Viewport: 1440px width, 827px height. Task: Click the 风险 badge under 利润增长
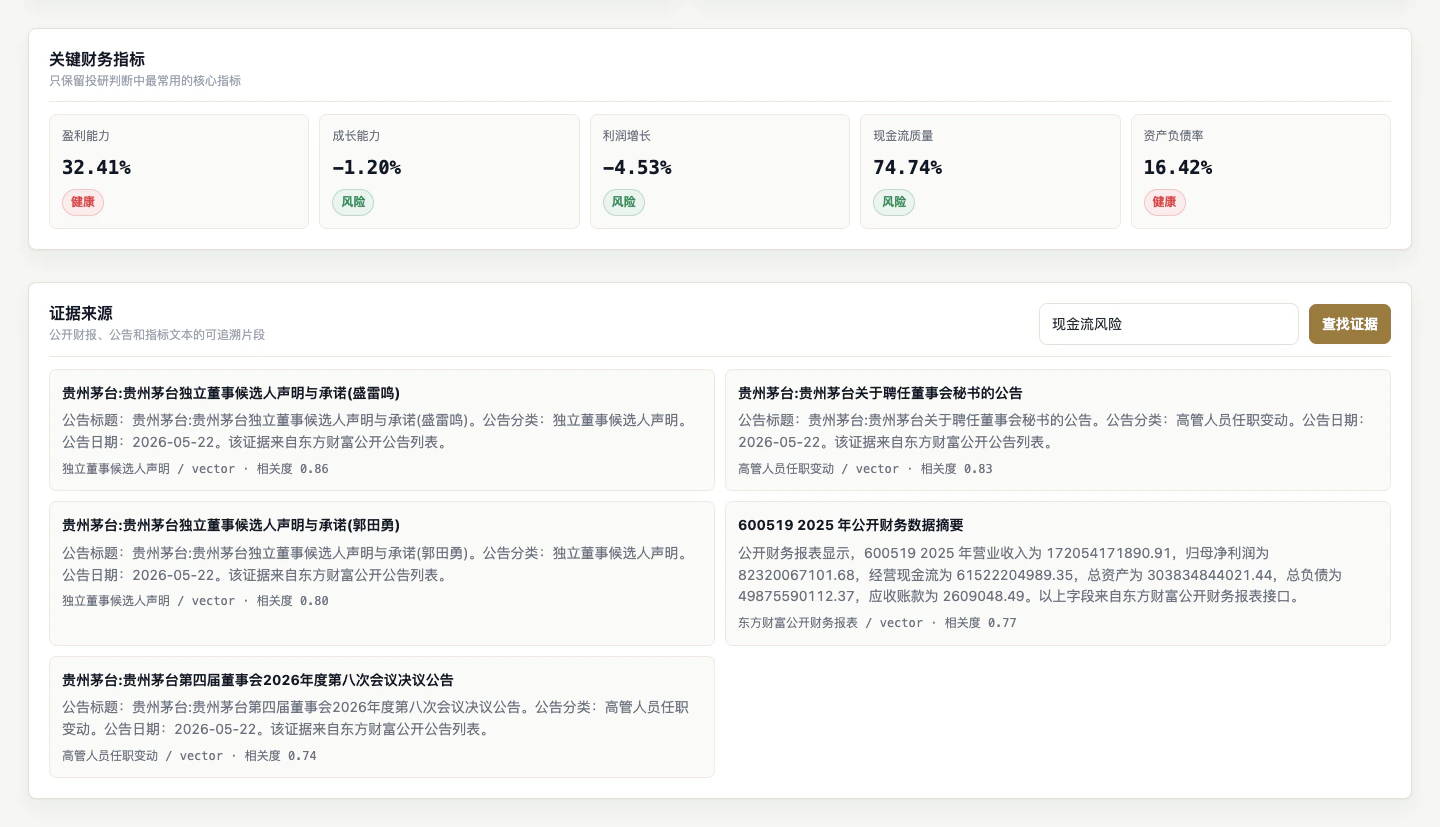[624, 202]
